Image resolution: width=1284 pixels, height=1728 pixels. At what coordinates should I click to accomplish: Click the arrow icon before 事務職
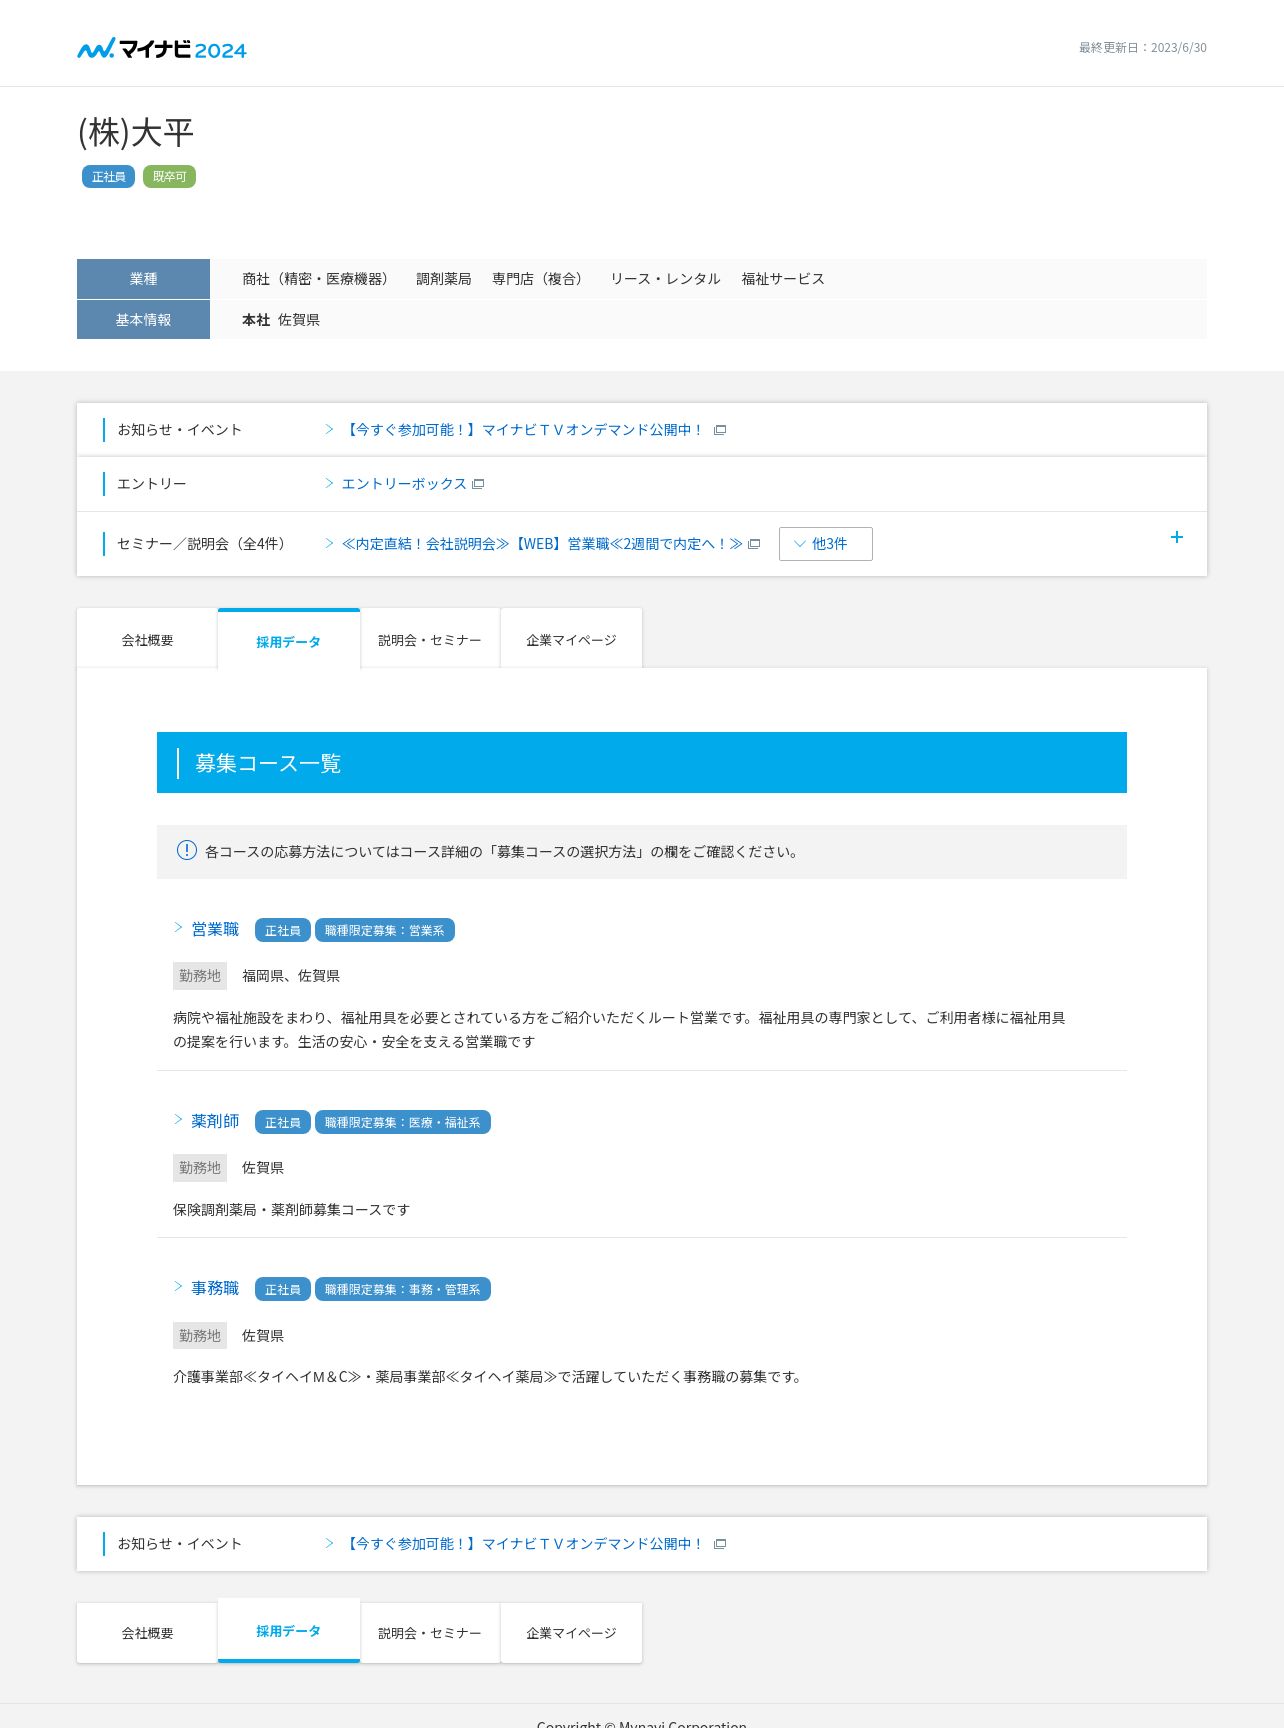178,1287
